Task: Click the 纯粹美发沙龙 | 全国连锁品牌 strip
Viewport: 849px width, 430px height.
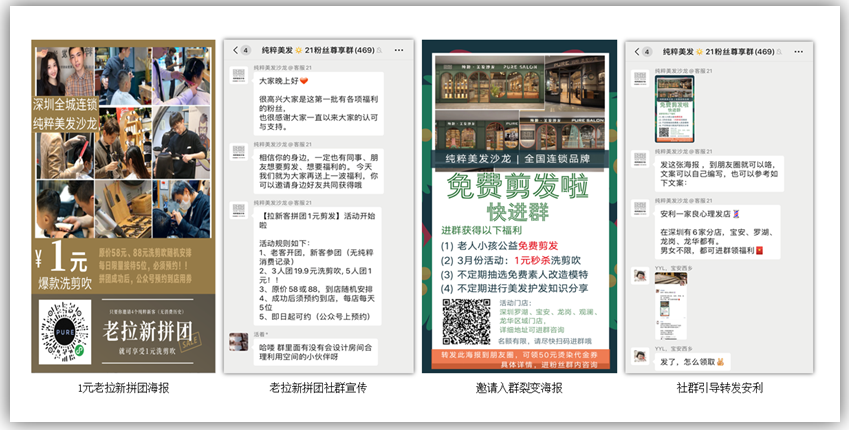Action: tap(520, 159)
